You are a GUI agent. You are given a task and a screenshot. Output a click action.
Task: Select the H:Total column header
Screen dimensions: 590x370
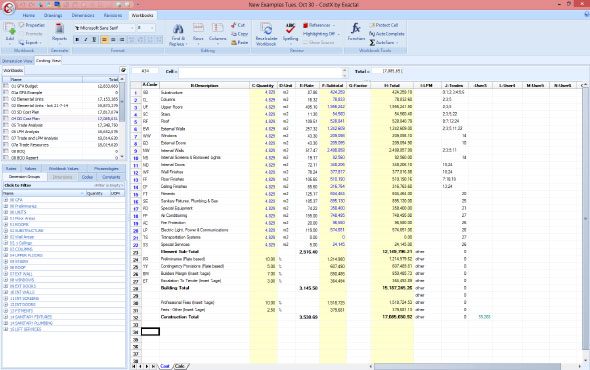point(392,85)
